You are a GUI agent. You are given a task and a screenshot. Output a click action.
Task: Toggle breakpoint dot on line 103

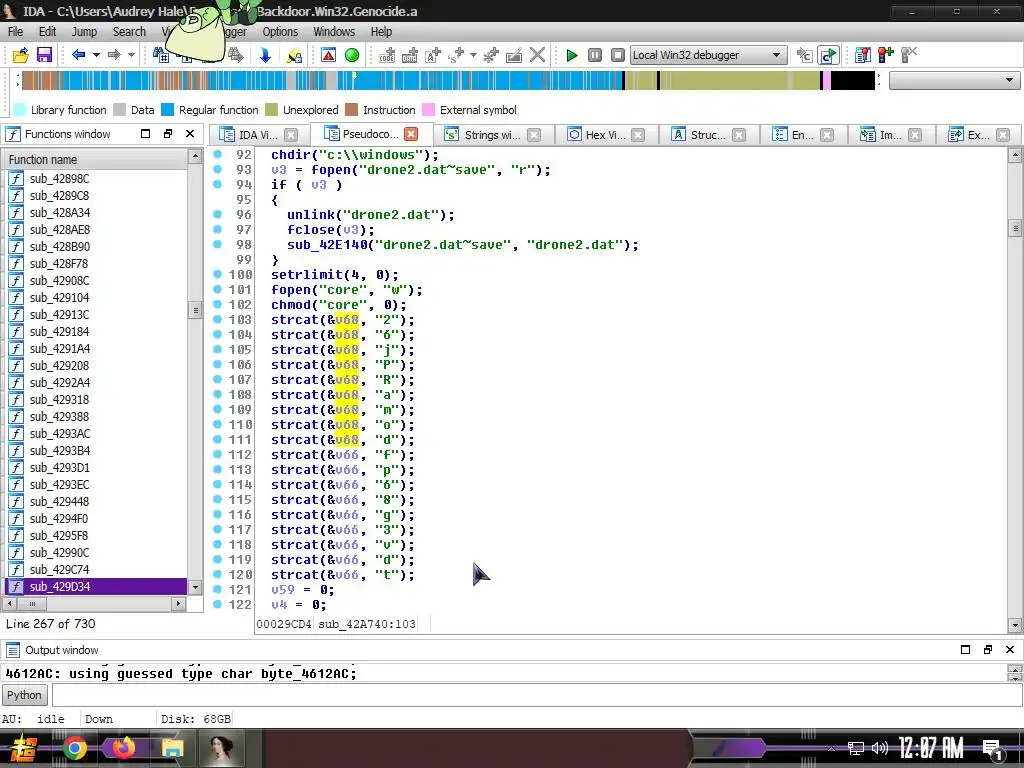217,319
